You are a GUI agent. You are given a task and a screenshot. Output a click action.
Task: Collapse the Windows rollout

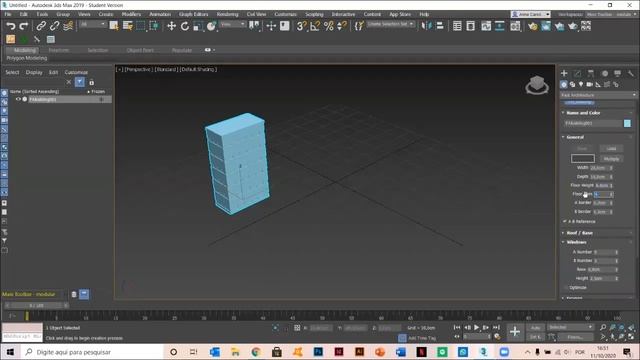coord(576,242)
